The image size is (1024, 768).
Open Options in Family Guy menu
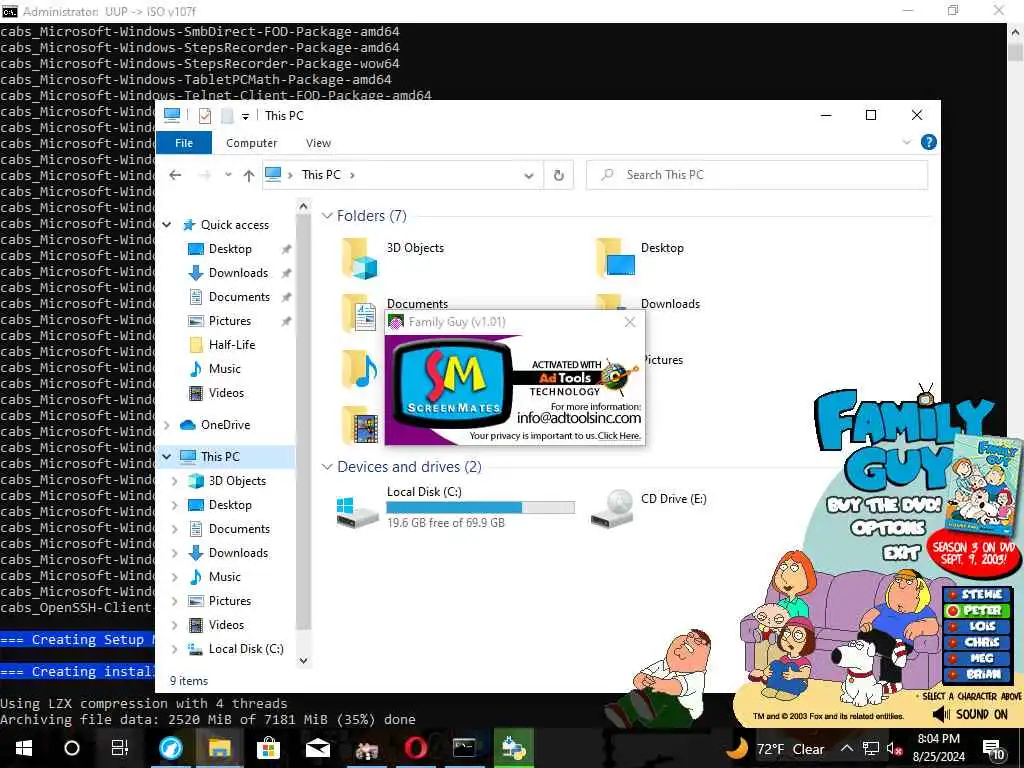[888, 528]
